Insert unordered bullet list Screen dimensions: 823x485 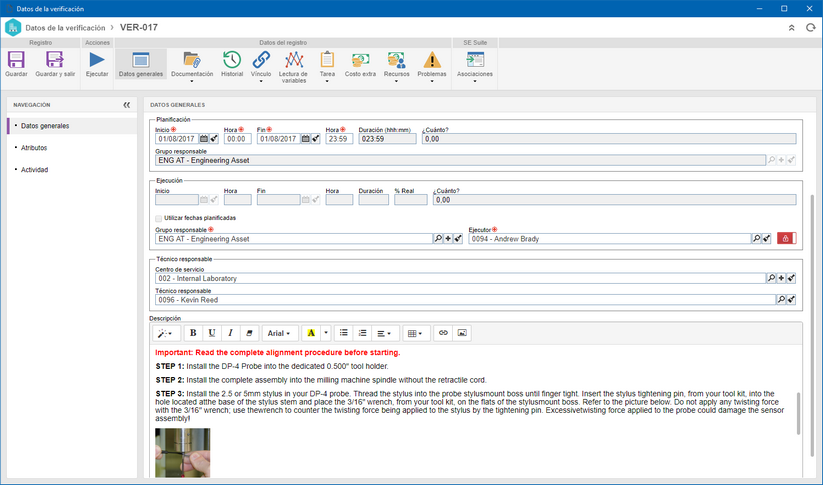click(x=344, y=333)
